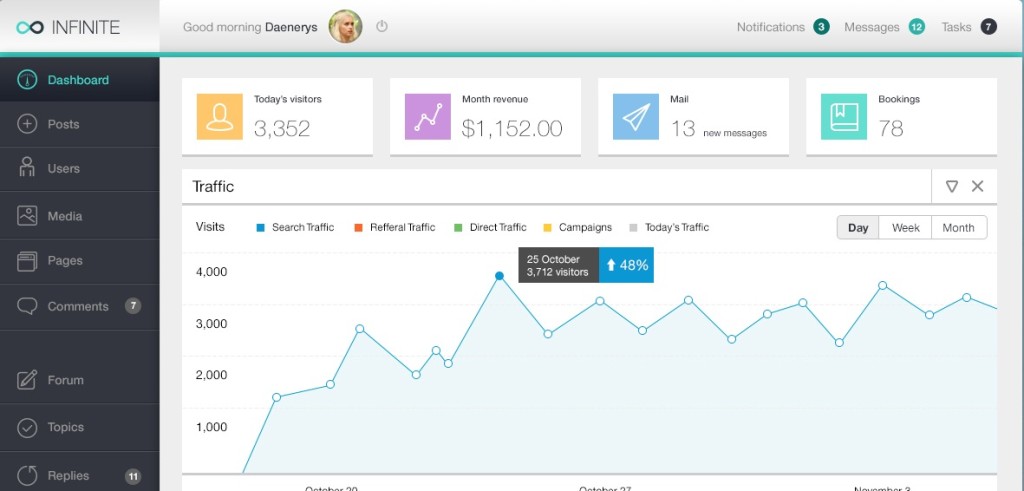This screenshot has height=491, width=1024.
Task: Click the blue Mail paper plane icon
Action: tap(636, 117)
